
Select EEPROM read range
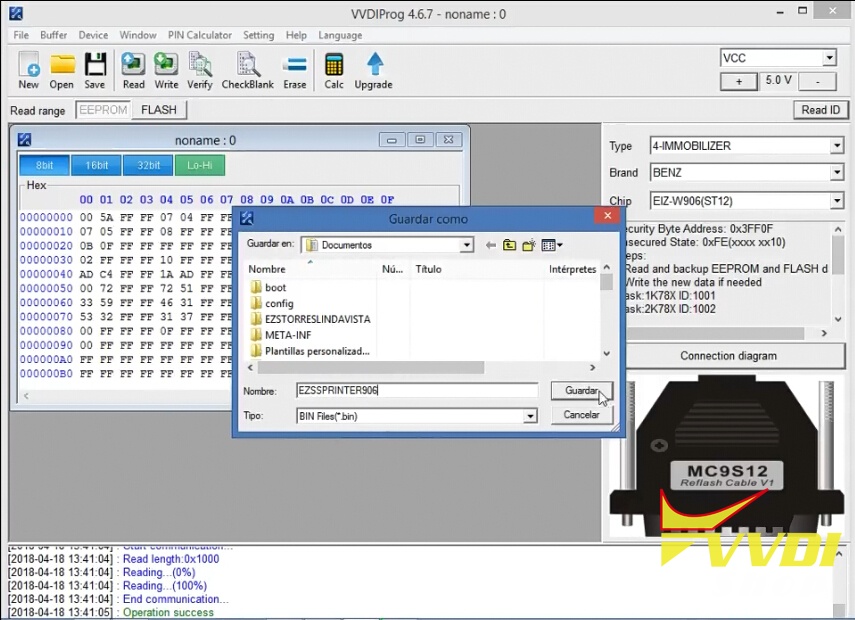click(103, 110)
